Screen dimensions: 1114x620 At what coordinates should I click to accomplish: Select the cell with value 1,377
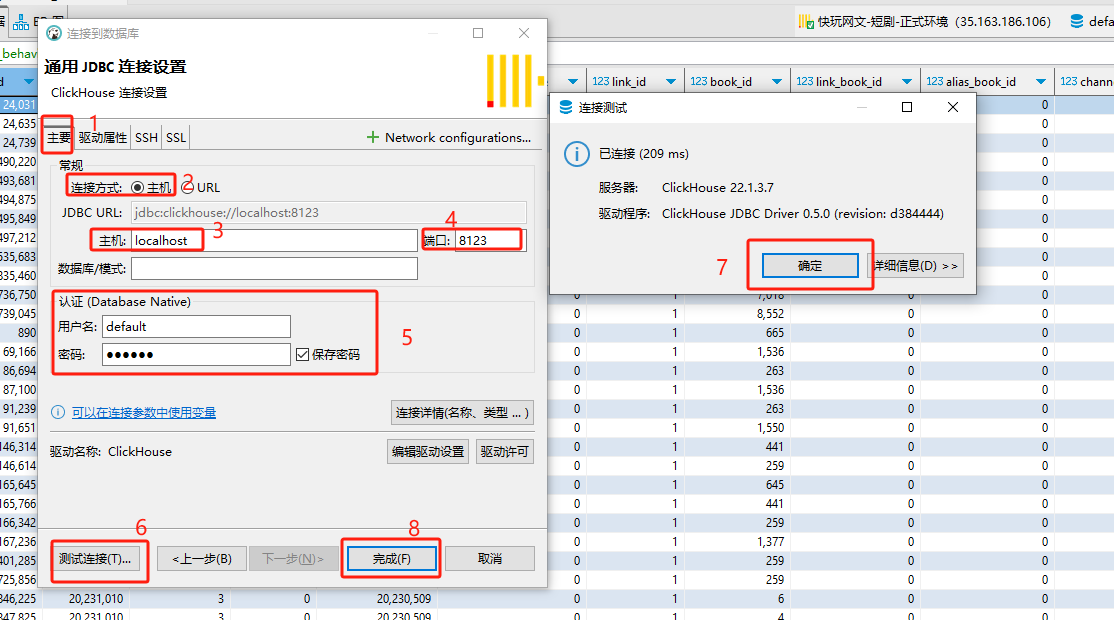click(737, 541)
